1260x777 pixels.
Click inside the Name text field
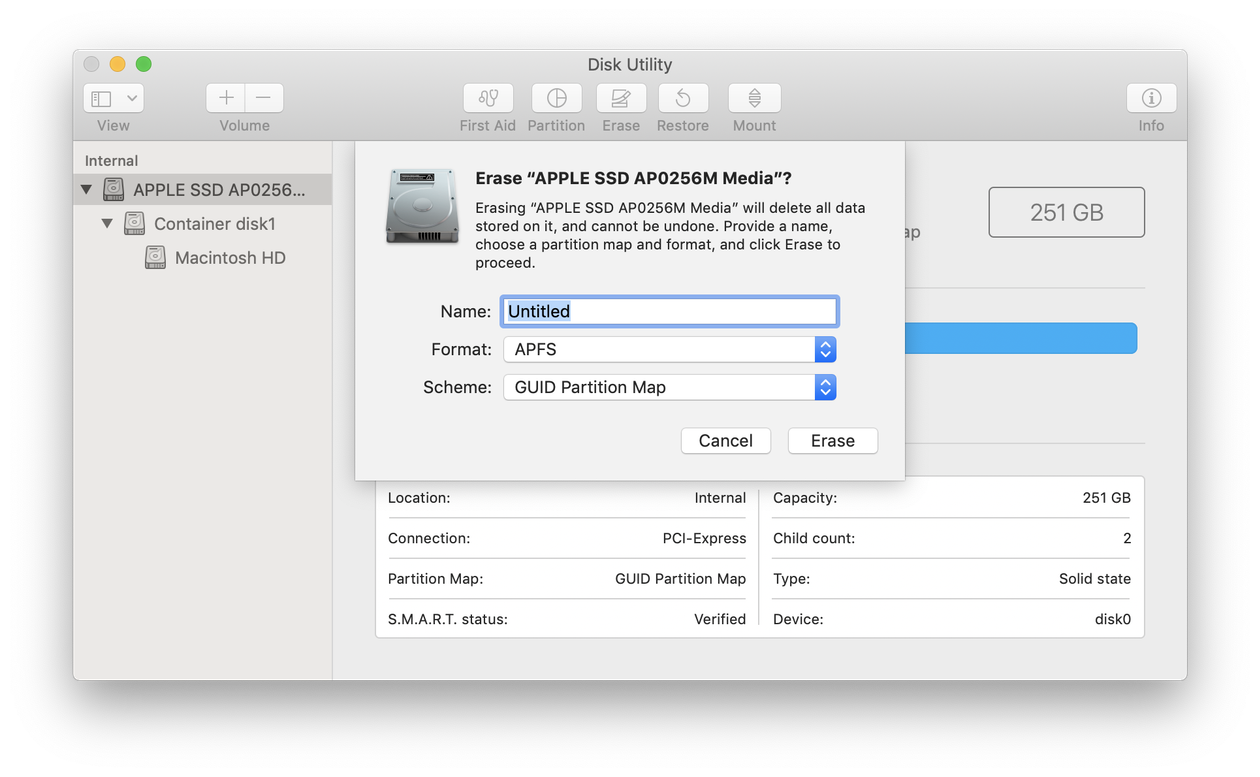[668, 311]
